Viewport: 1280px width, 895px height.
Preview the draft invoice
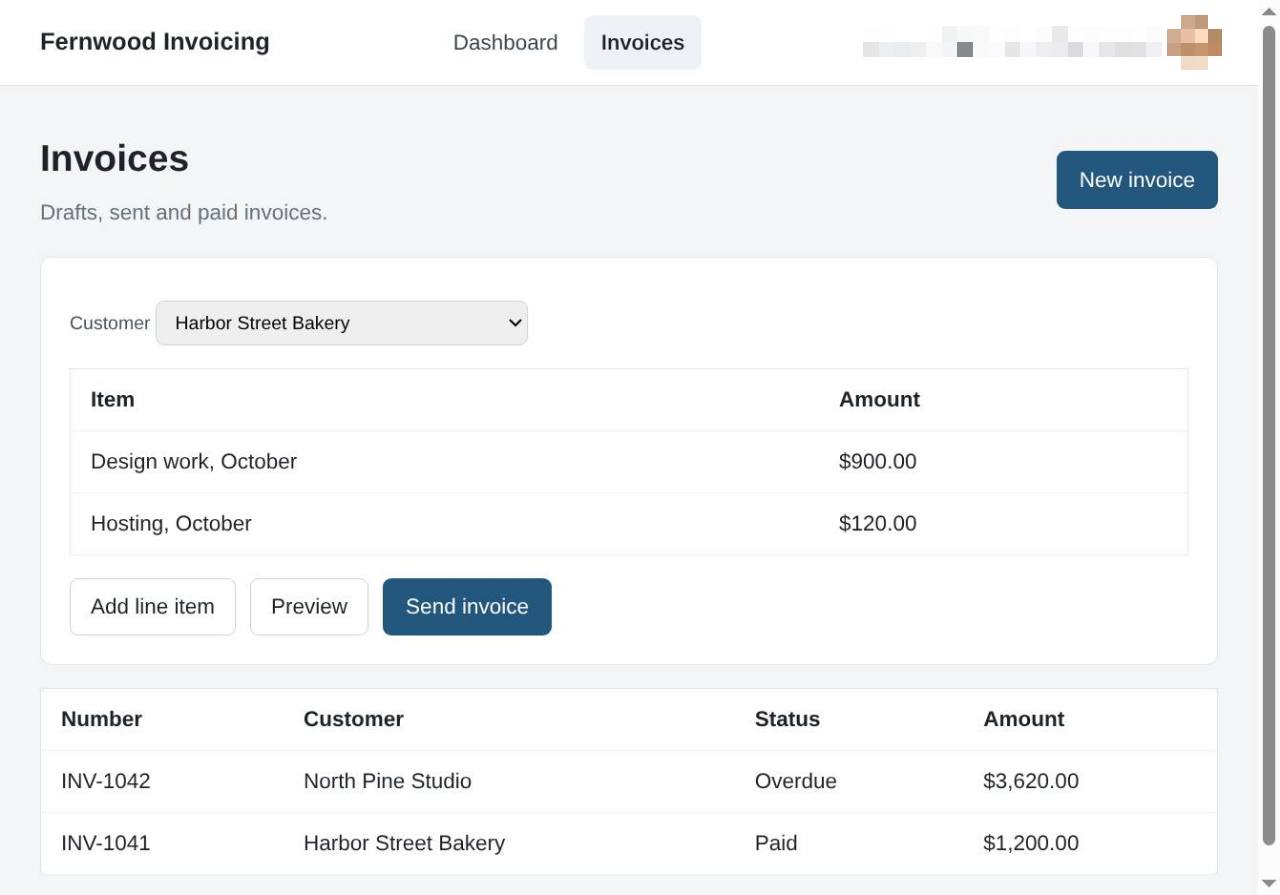click(x=309, y=607)
